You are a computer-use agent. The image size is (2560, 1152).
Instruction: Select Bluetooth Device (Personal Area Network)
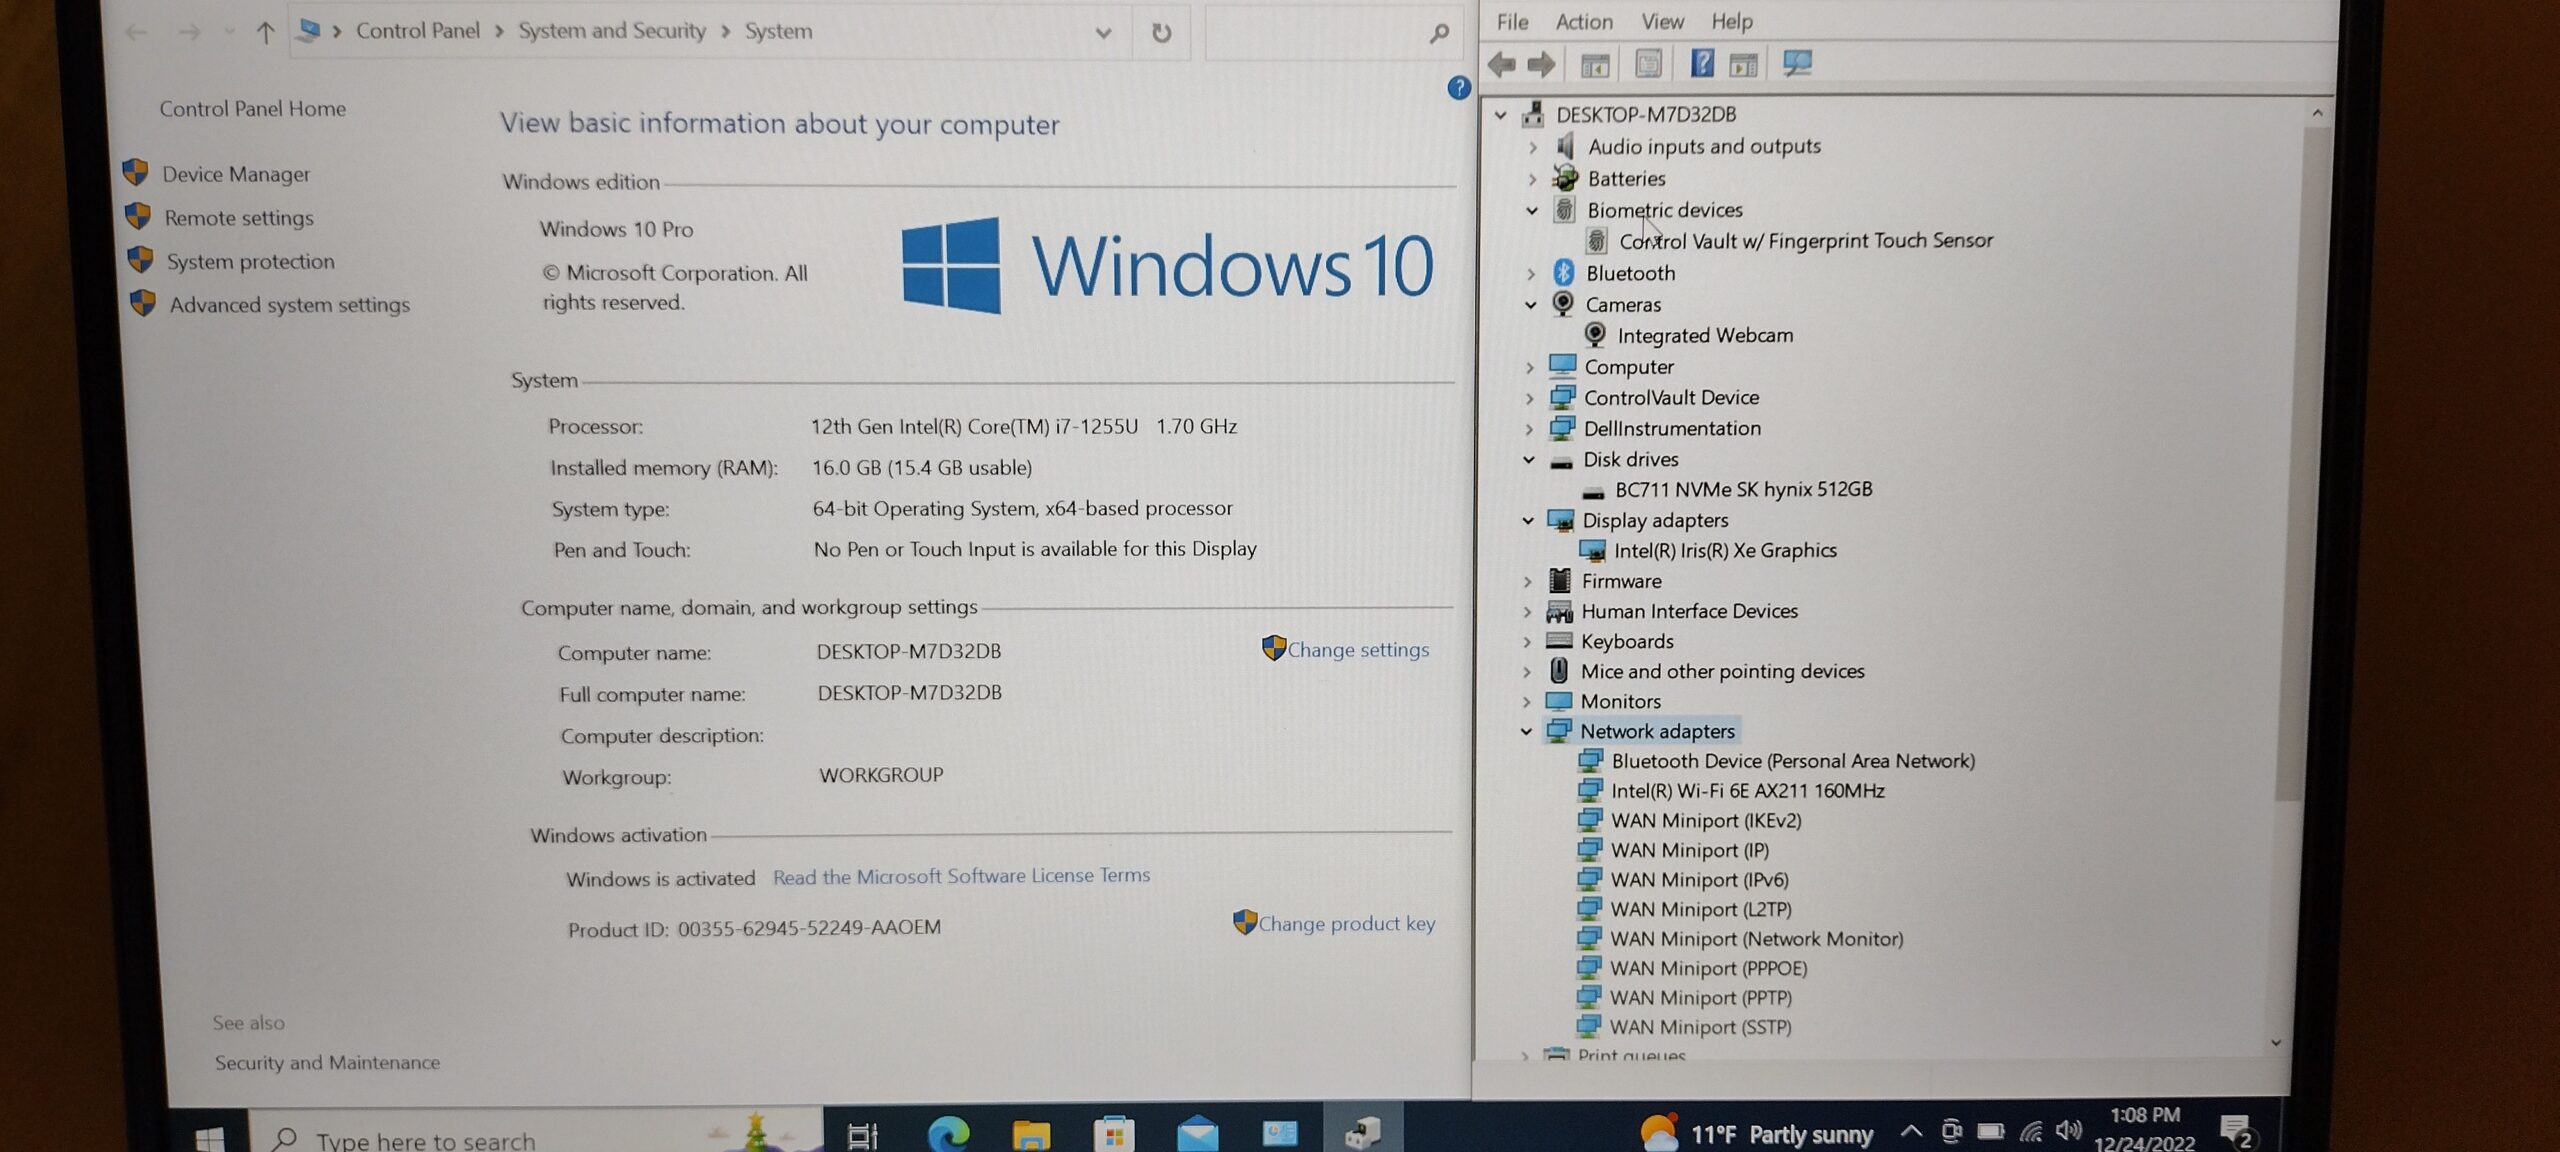[x=1792, y=760]
